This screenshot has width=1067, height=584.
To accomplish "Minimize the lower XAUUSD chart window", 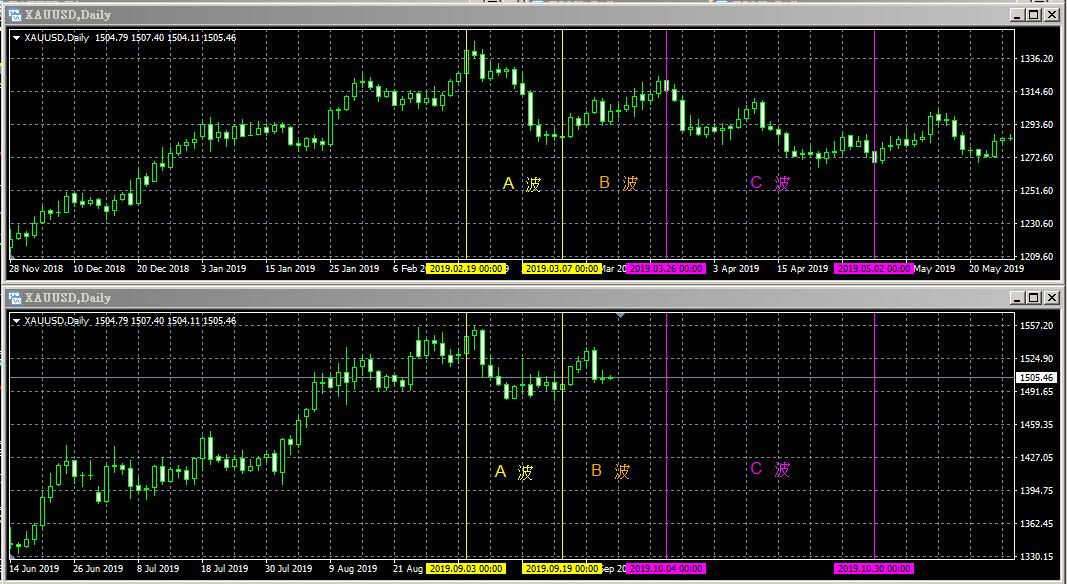I will [x=1019, y=297].
